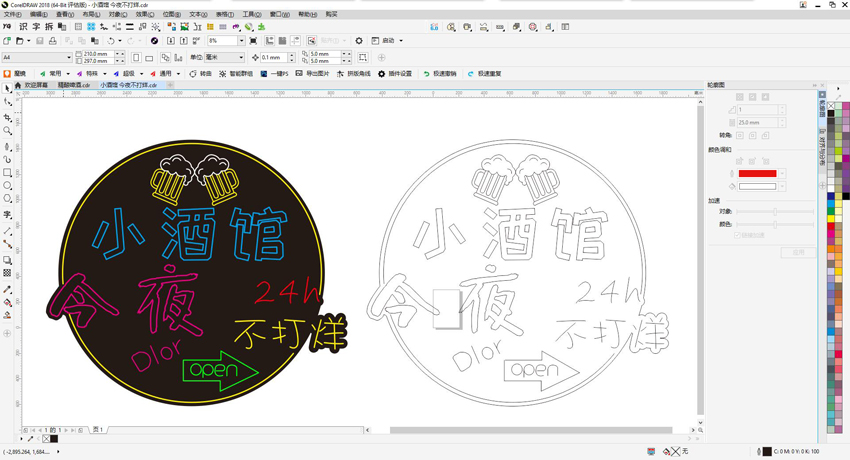Click the 颜色 acceleration slider
The image size is (850, 460).
(x=775, y=224)
